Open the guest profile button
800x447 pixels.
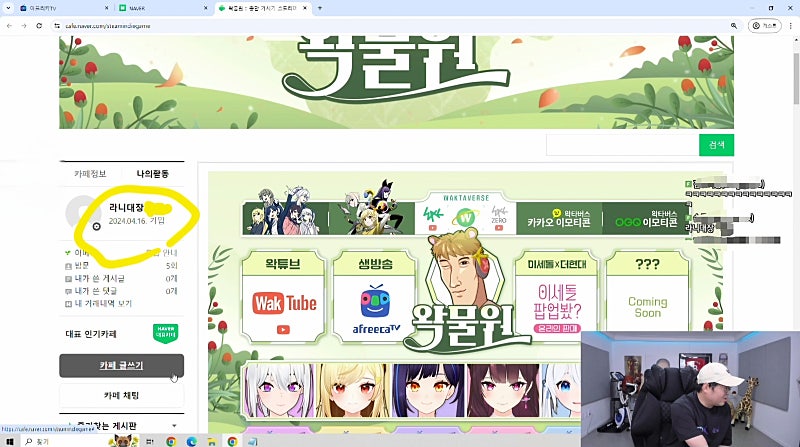(x=764, y=26)
